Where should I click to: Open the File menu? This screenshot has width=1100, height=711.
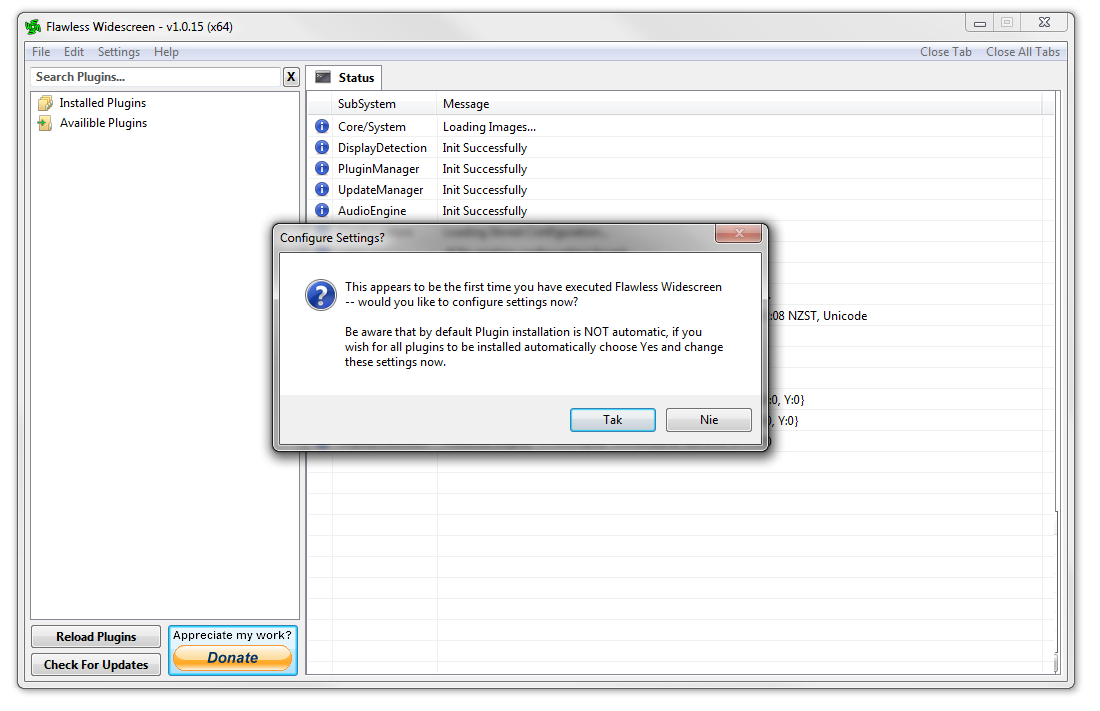[x=41, y=52]
